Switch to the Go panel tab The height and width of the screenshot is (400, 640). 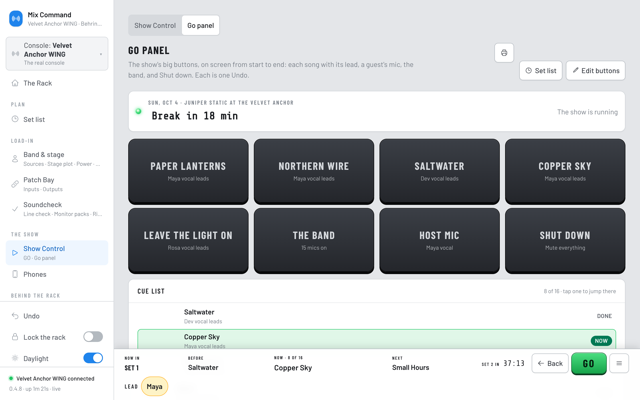[200, 25]
